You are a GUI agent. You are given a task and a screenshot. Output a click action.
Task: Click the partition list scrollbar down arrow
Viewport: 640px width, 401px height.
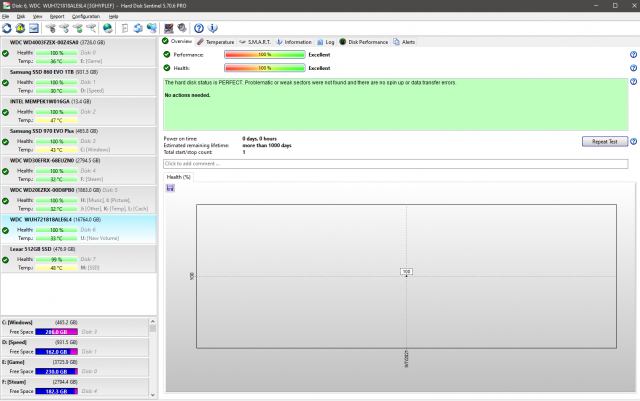[x=153, y=395]
